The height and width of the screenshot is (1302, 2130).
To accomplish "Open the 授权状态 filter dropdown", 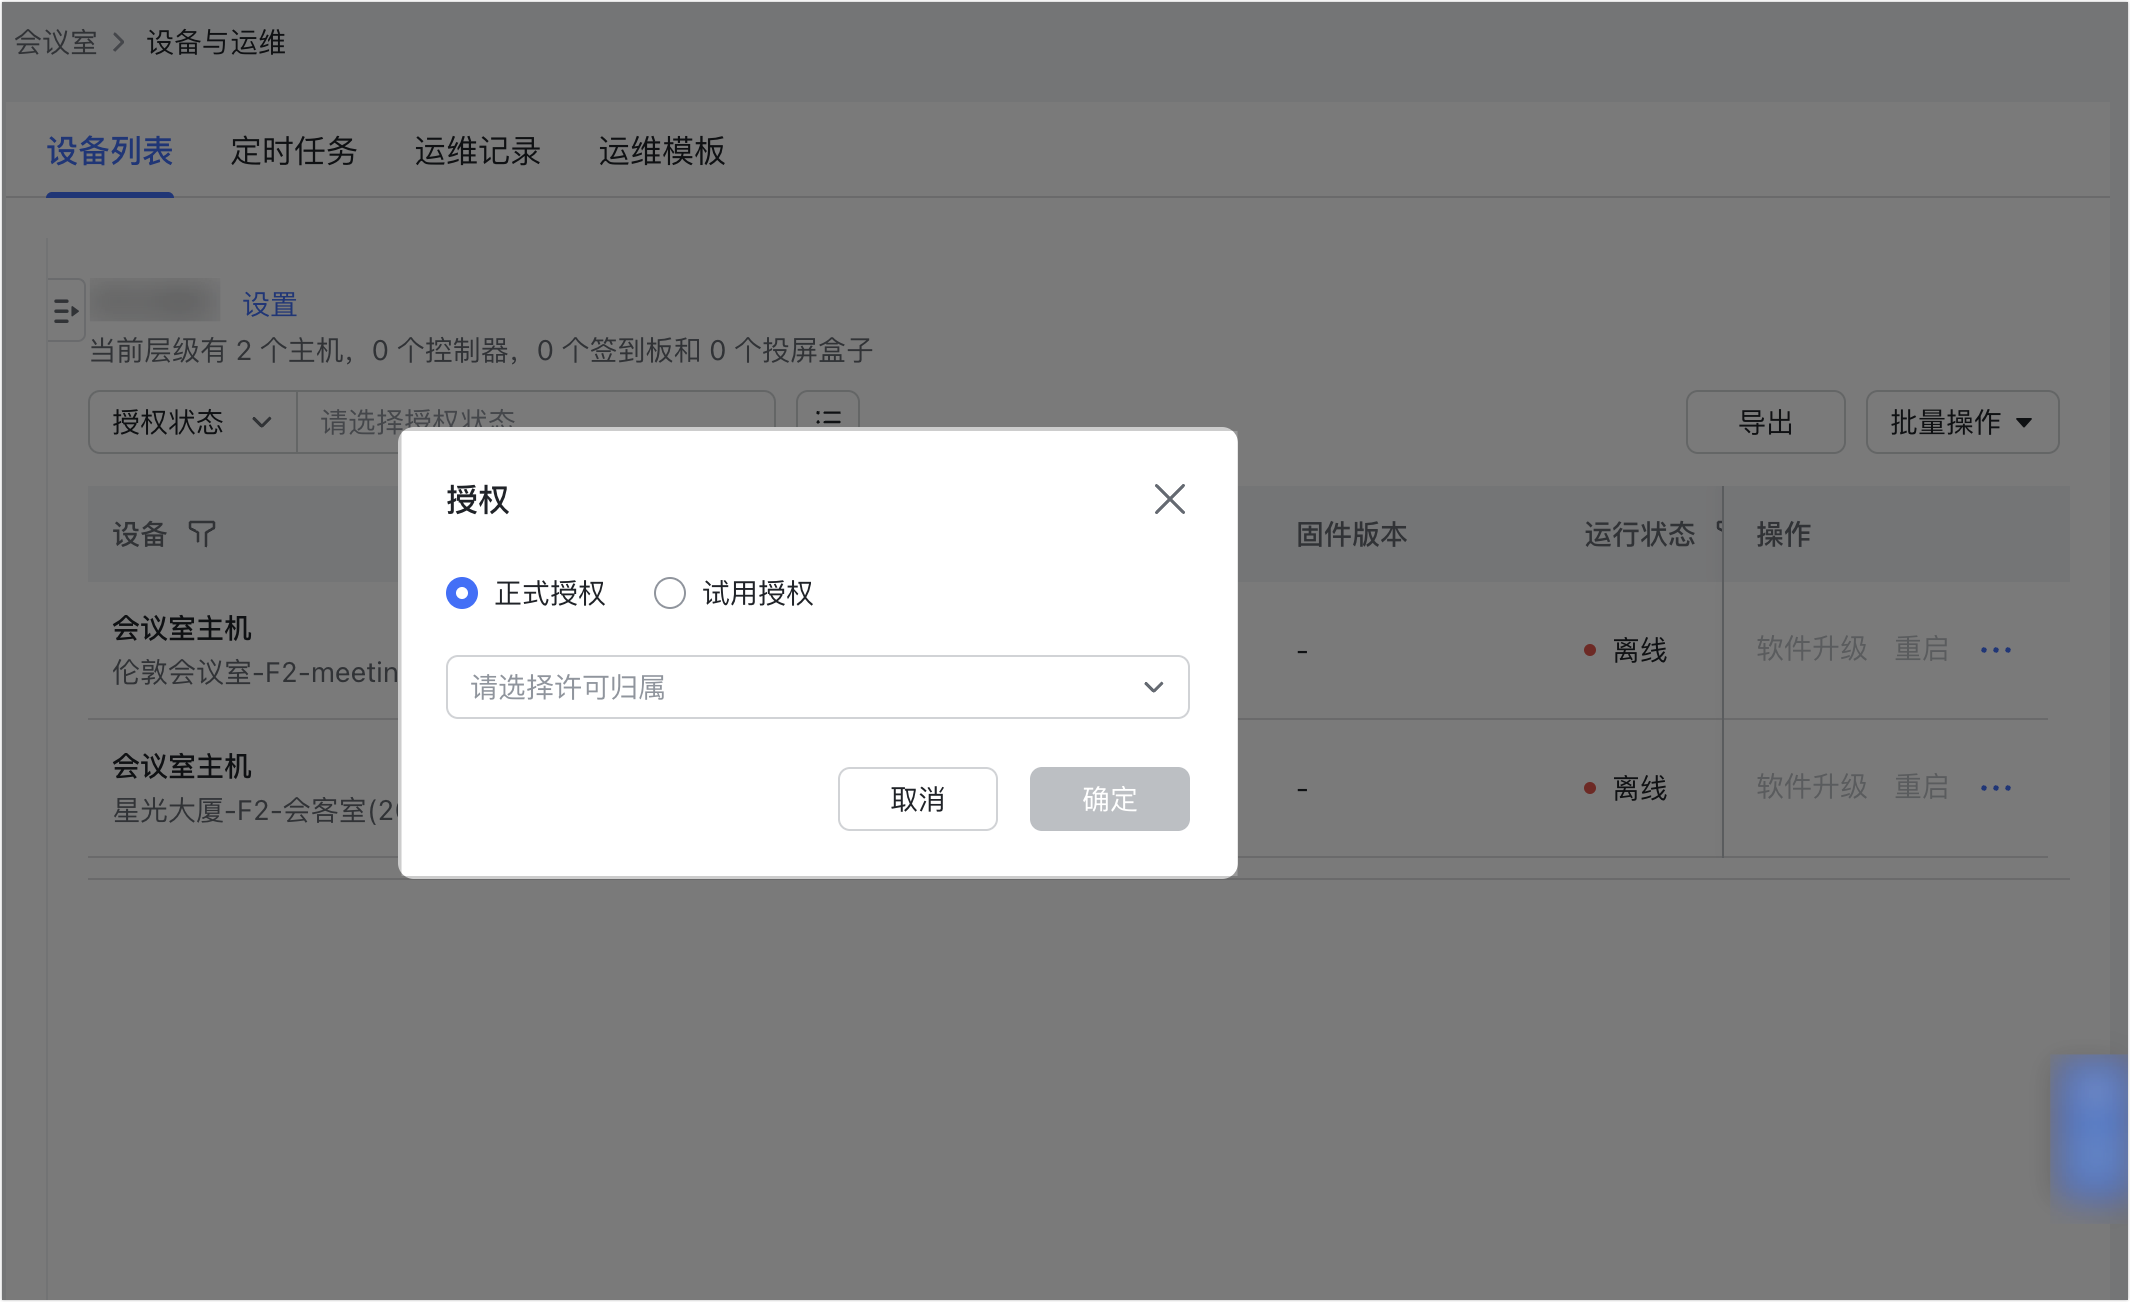I will pos(192,422).
